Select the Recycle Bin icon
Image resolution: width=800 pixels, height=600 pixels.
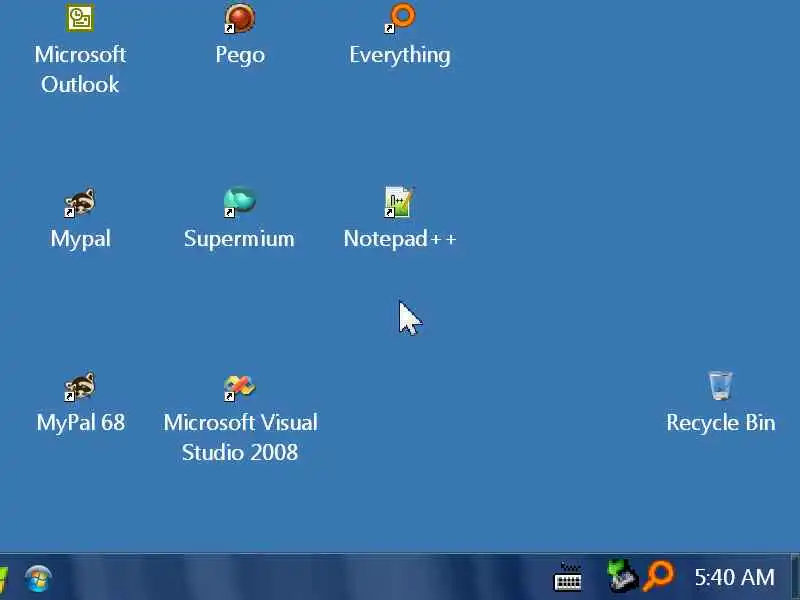720,386
